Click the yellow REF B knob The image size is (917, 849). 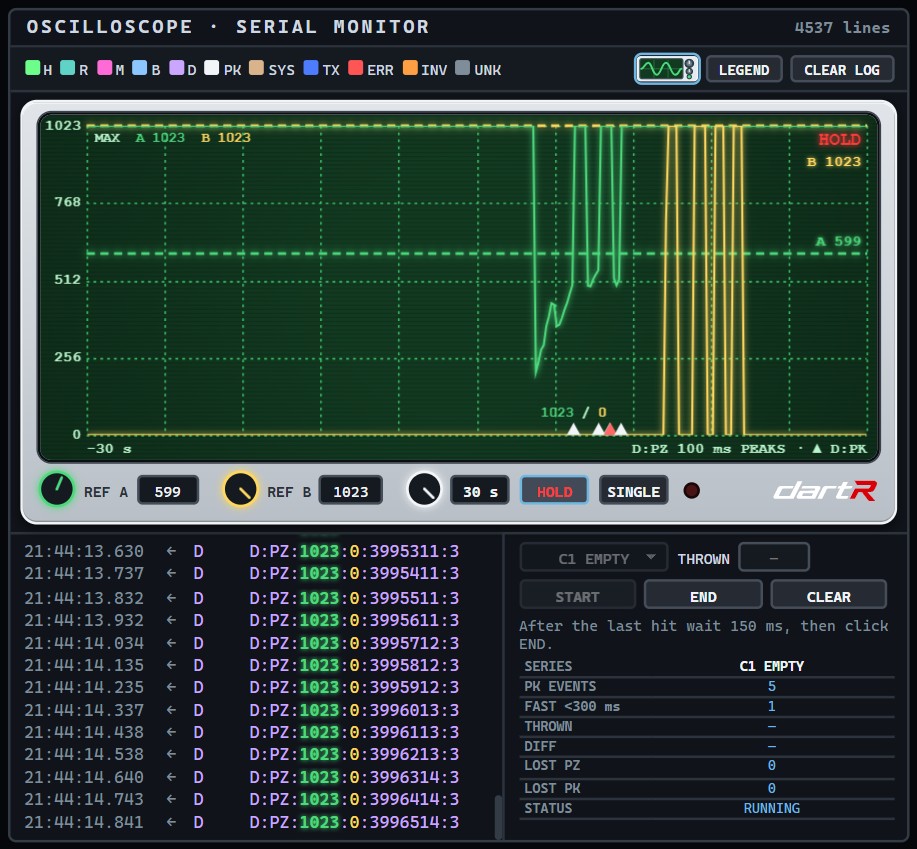[240, 489]
